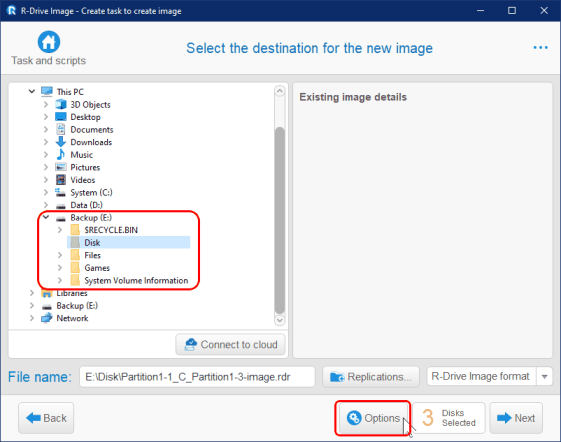Screen dimensions: 561x442
Task: Expand the System (C:) node
Action: click(x=45, y=193)
